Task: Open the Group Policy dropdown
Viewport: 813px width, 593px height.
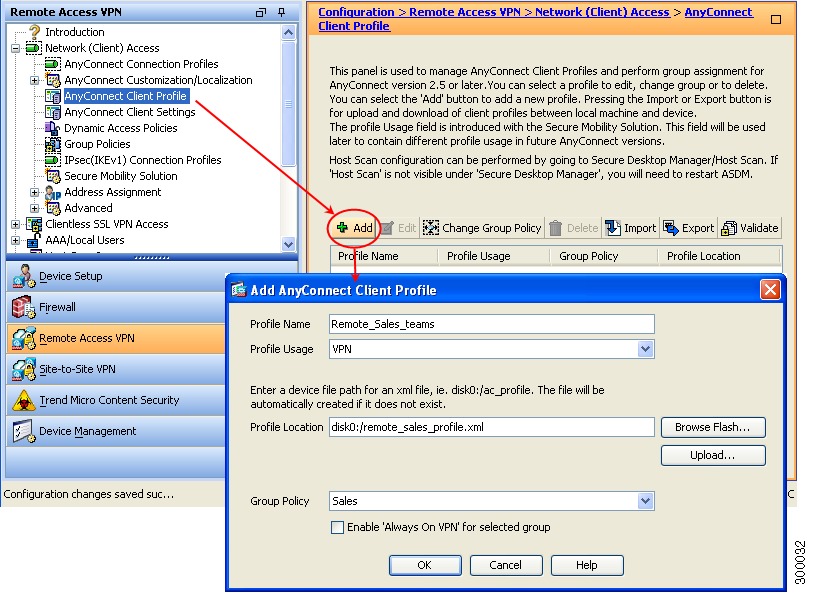Action: tap(645, 501)
